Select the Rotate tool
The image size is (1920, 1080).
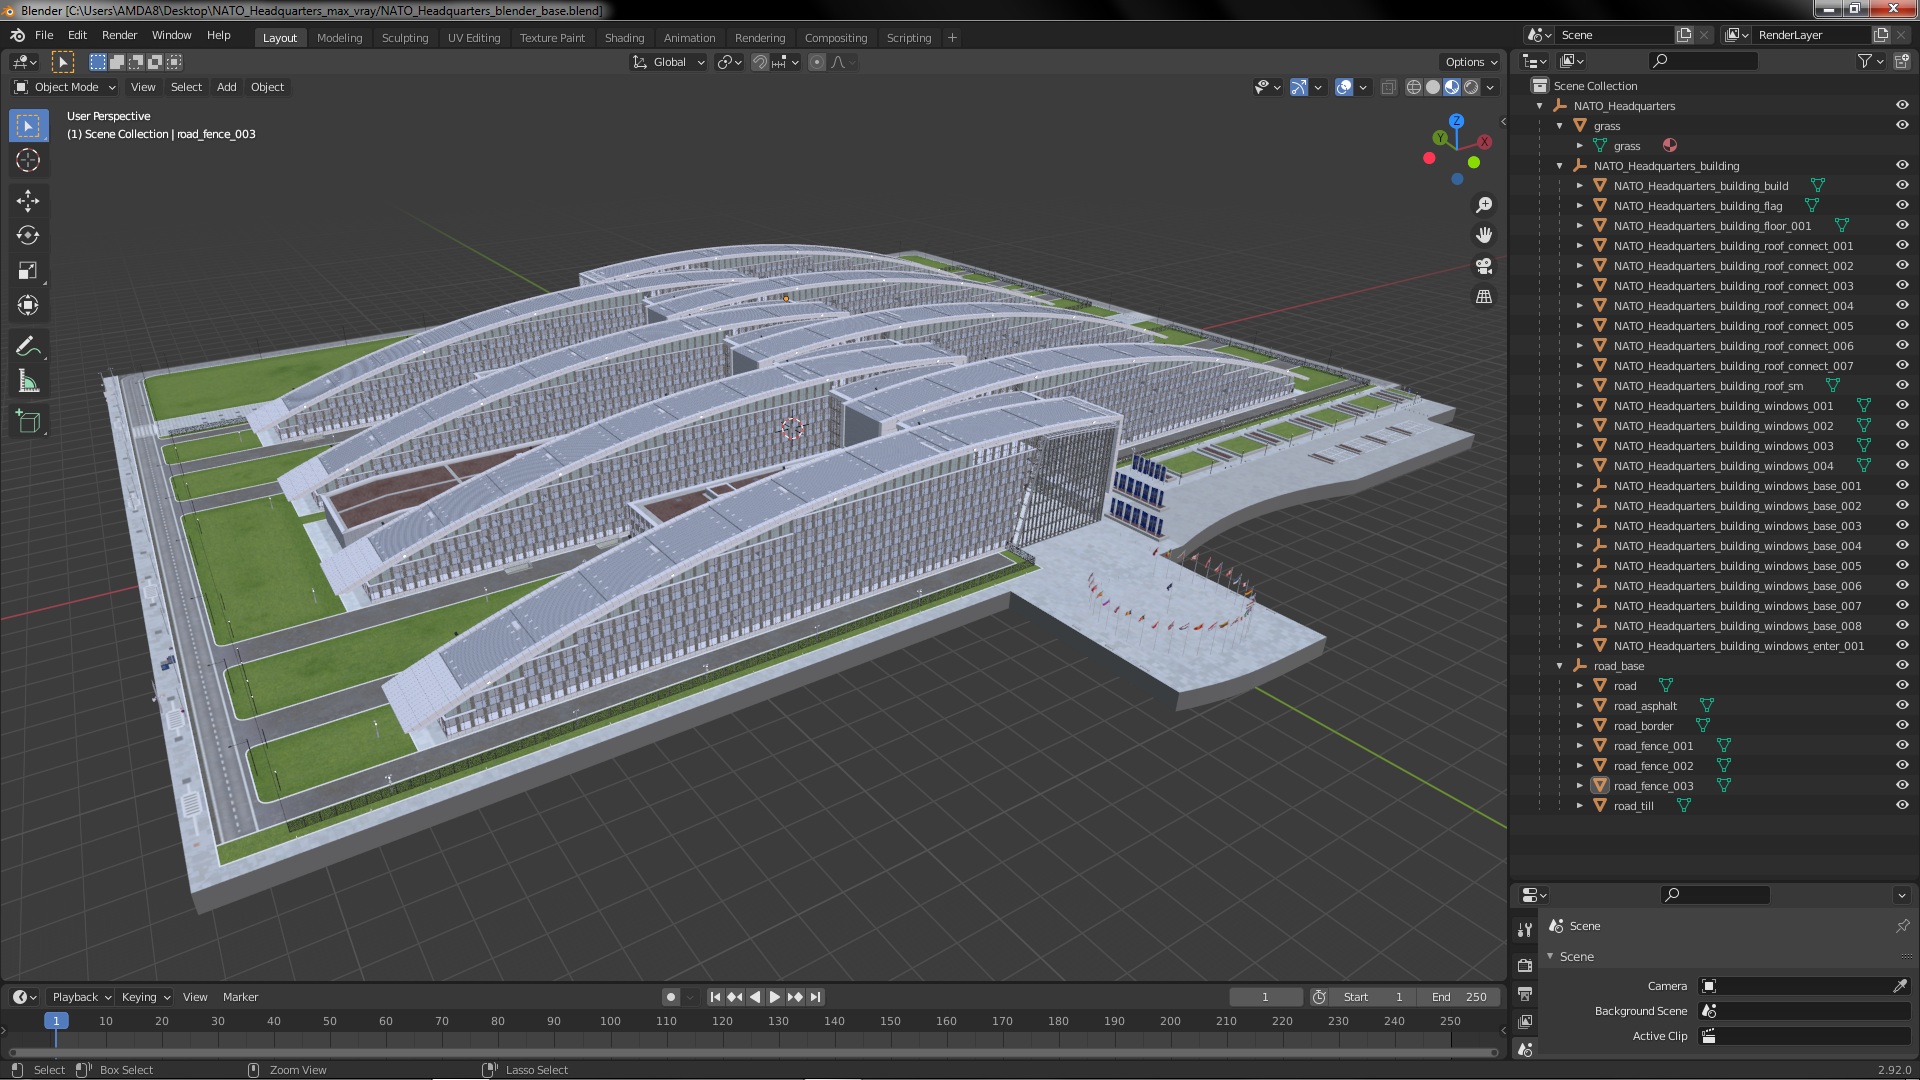point(28,236)
